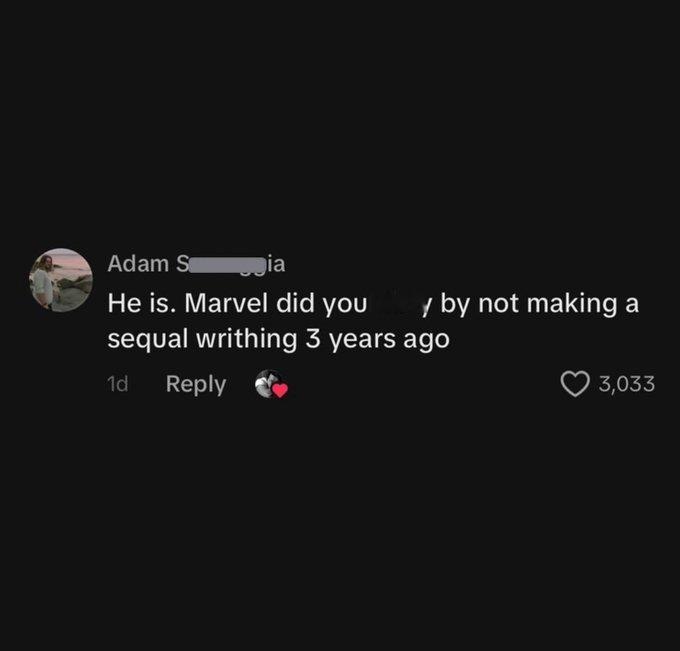Screen dimensions: 680x651
Task: Open the commenter's round profile picture
Action: (x=61, y=280)
